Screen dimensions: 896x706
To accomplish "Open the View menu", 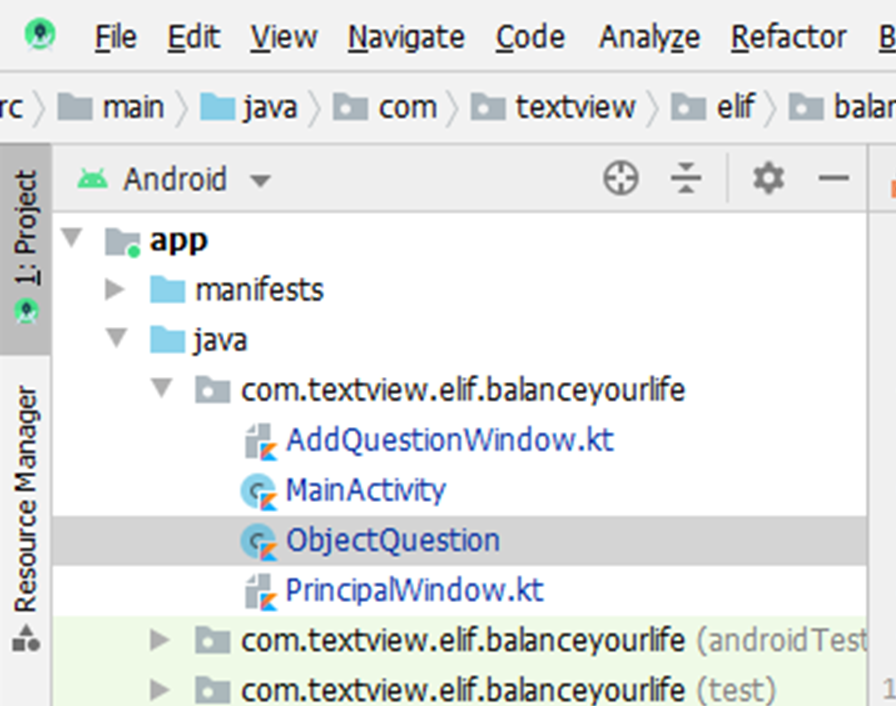I will 283,38.
